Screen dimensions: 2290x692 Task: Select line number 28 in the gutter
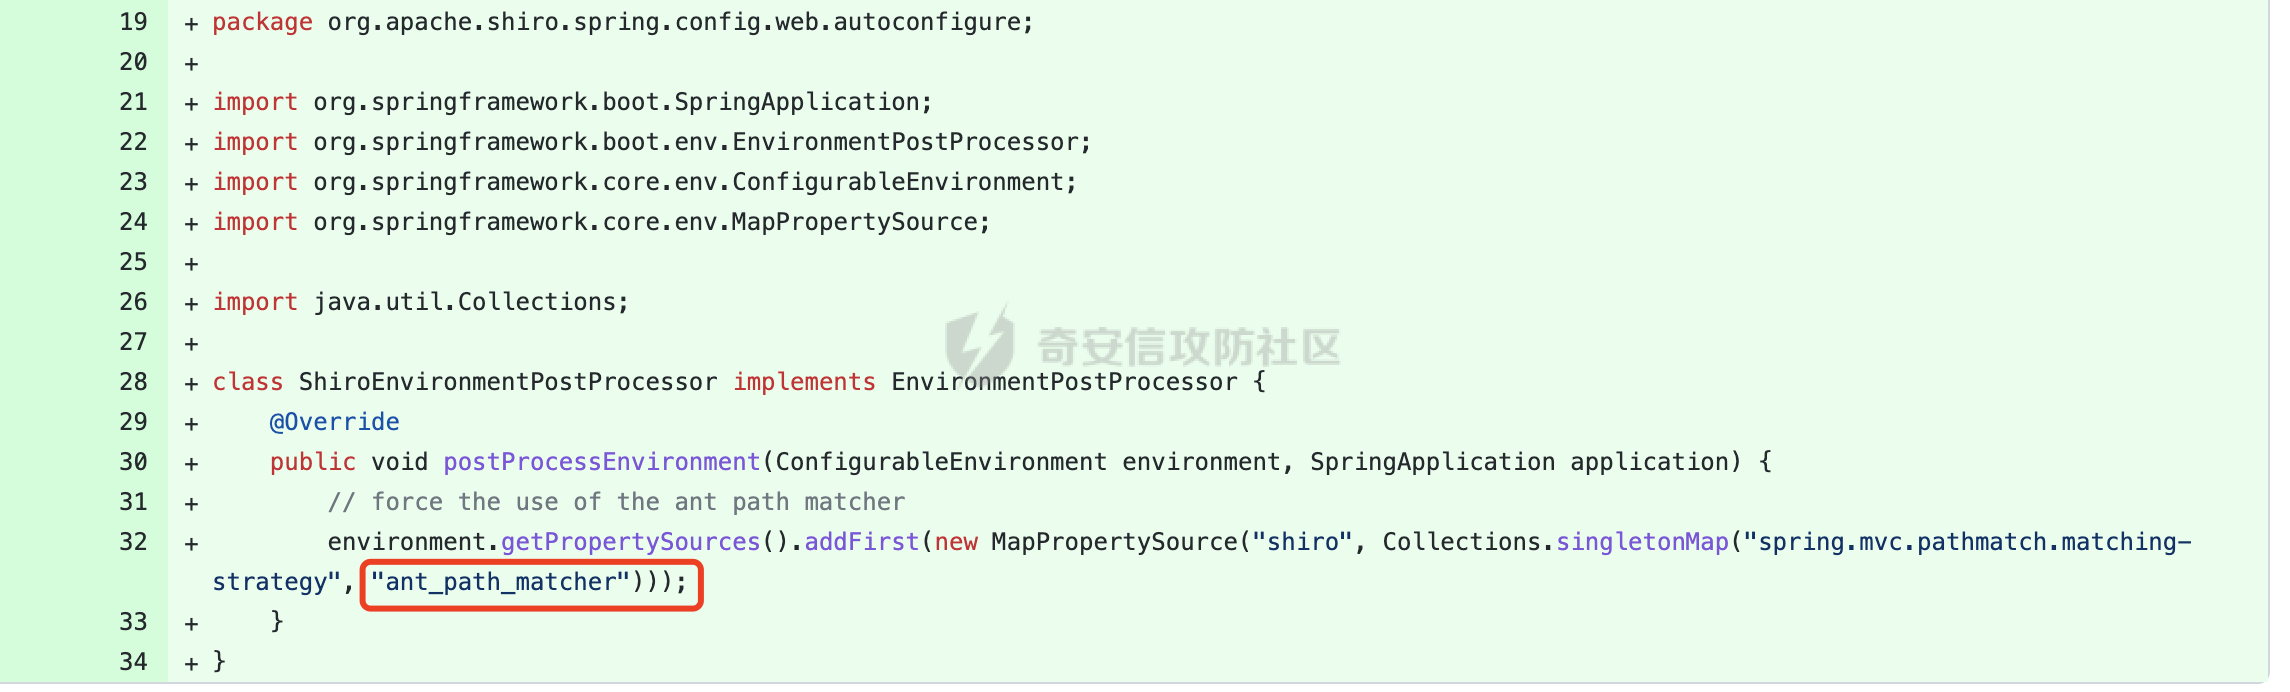pos(133,382)
